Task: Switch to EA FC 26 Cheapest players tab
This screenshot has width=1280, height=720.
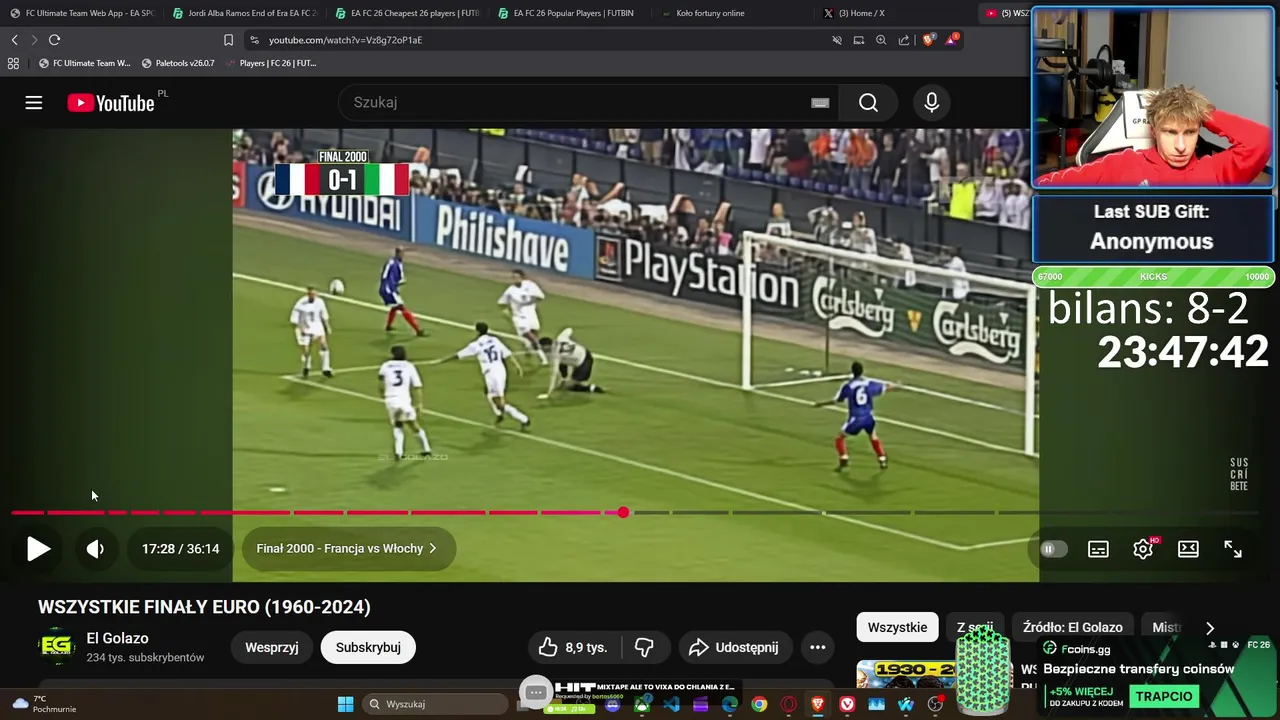Action: [408, 13]
